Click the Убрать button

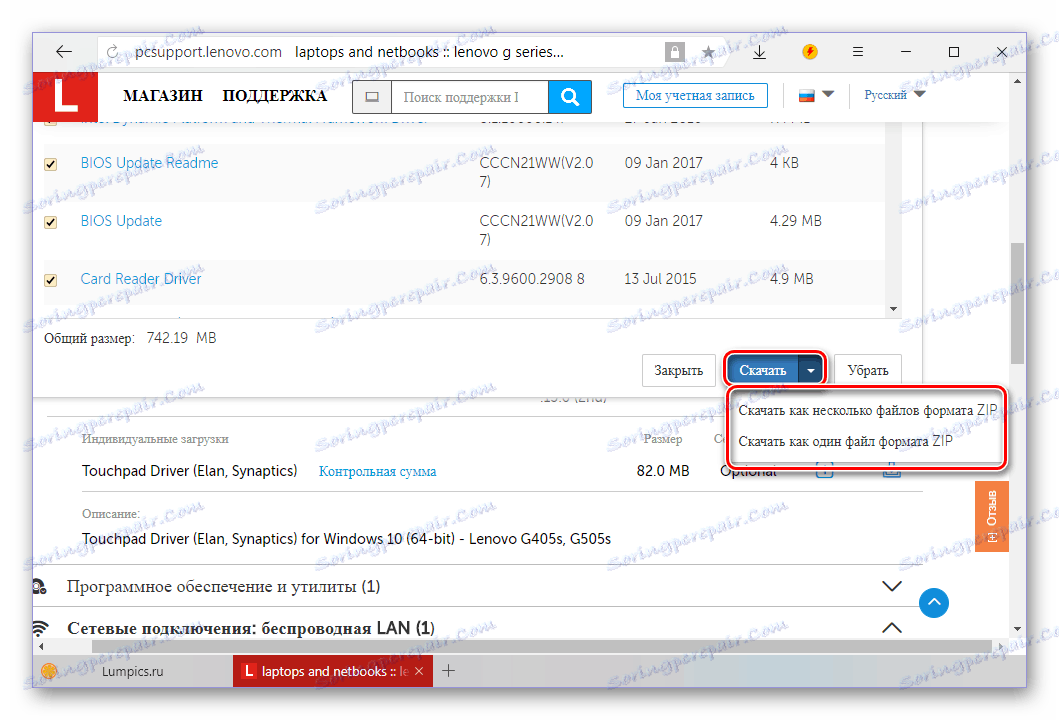(868, 370)
